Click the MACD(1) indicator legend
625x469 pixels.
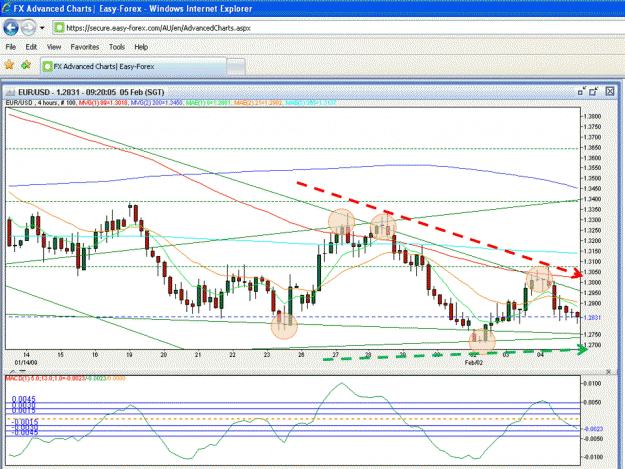65,378
